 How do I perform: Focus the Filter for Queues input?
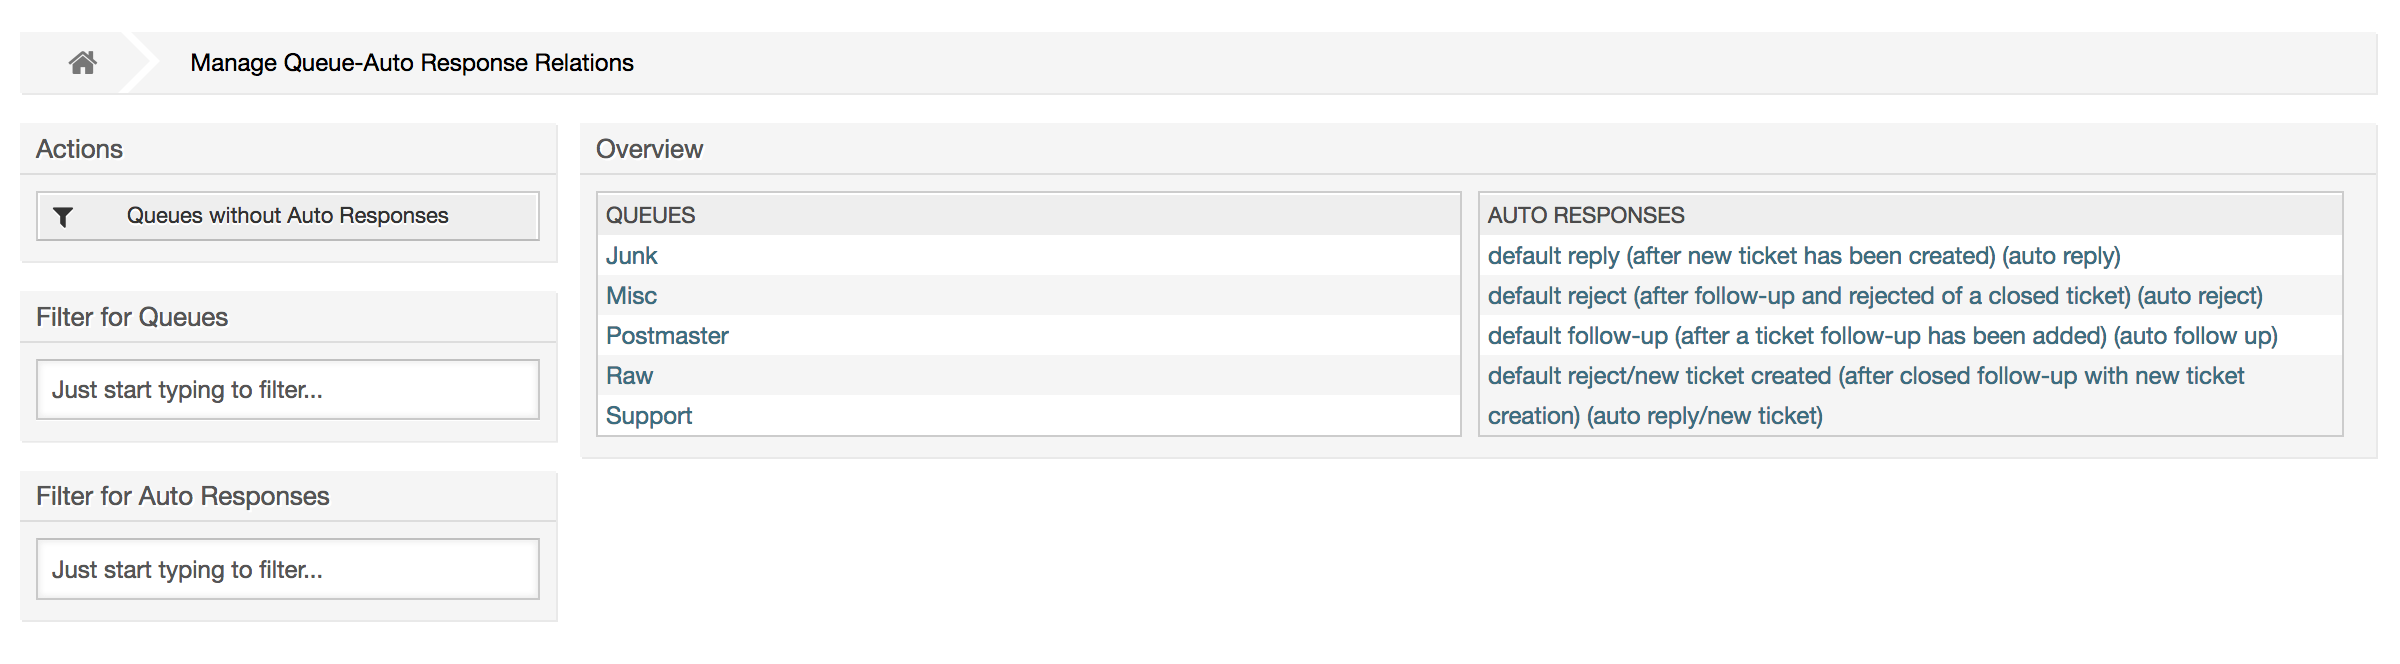pyautogui.click(x=288, y=389)
